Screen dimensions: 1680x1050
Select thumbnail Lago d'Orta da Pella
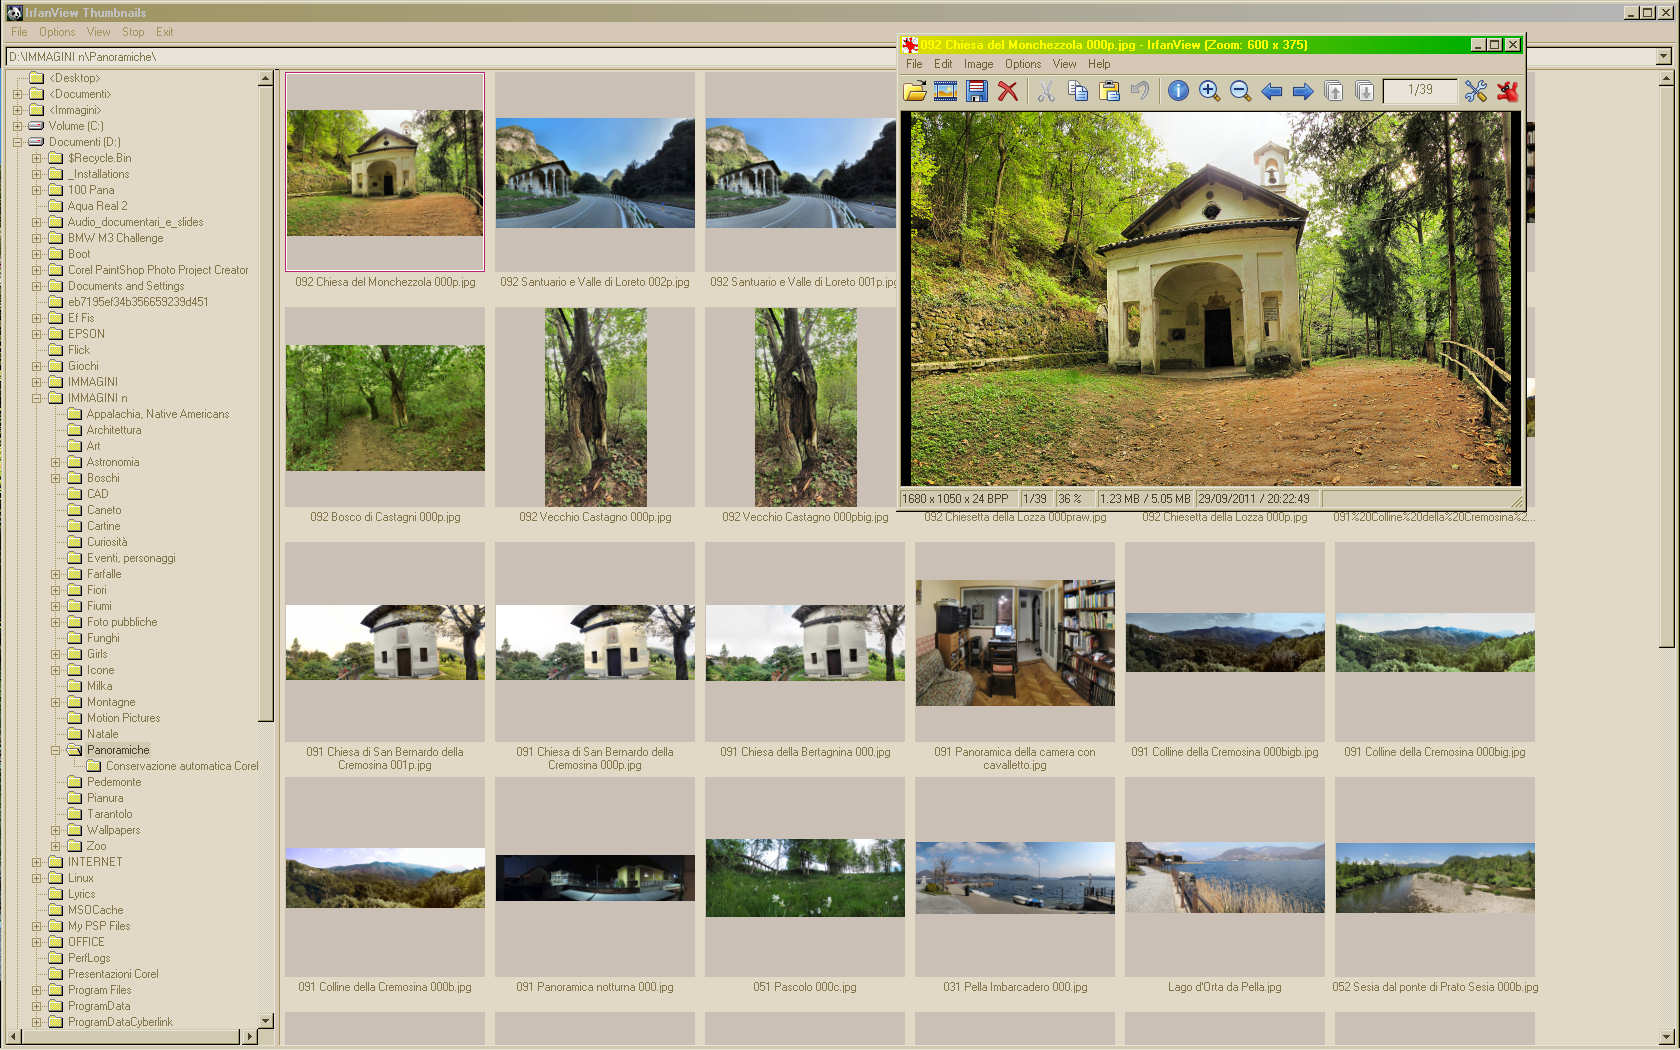click(1225, 877)
